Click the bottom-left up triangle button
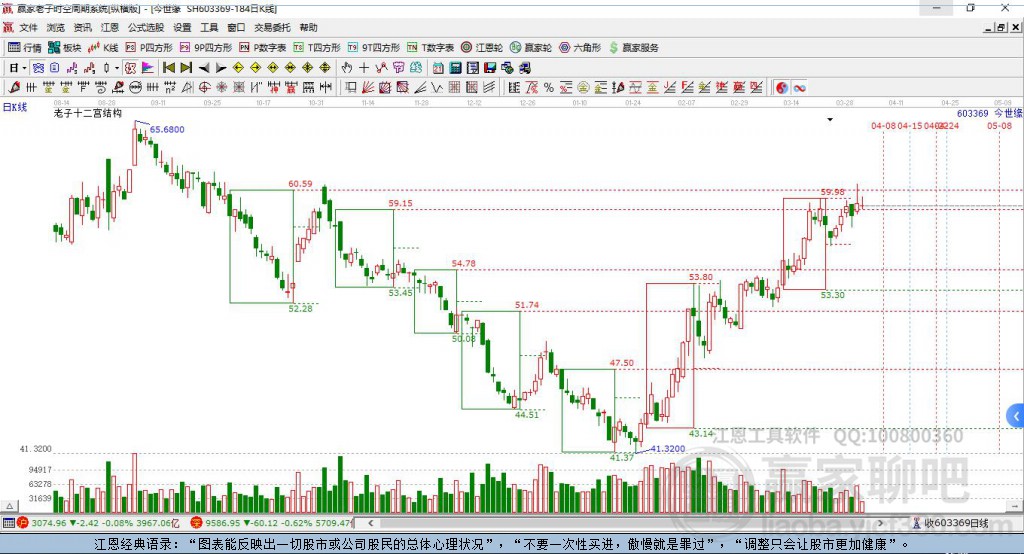This screenshot has width=1024, height=554. 9,506
